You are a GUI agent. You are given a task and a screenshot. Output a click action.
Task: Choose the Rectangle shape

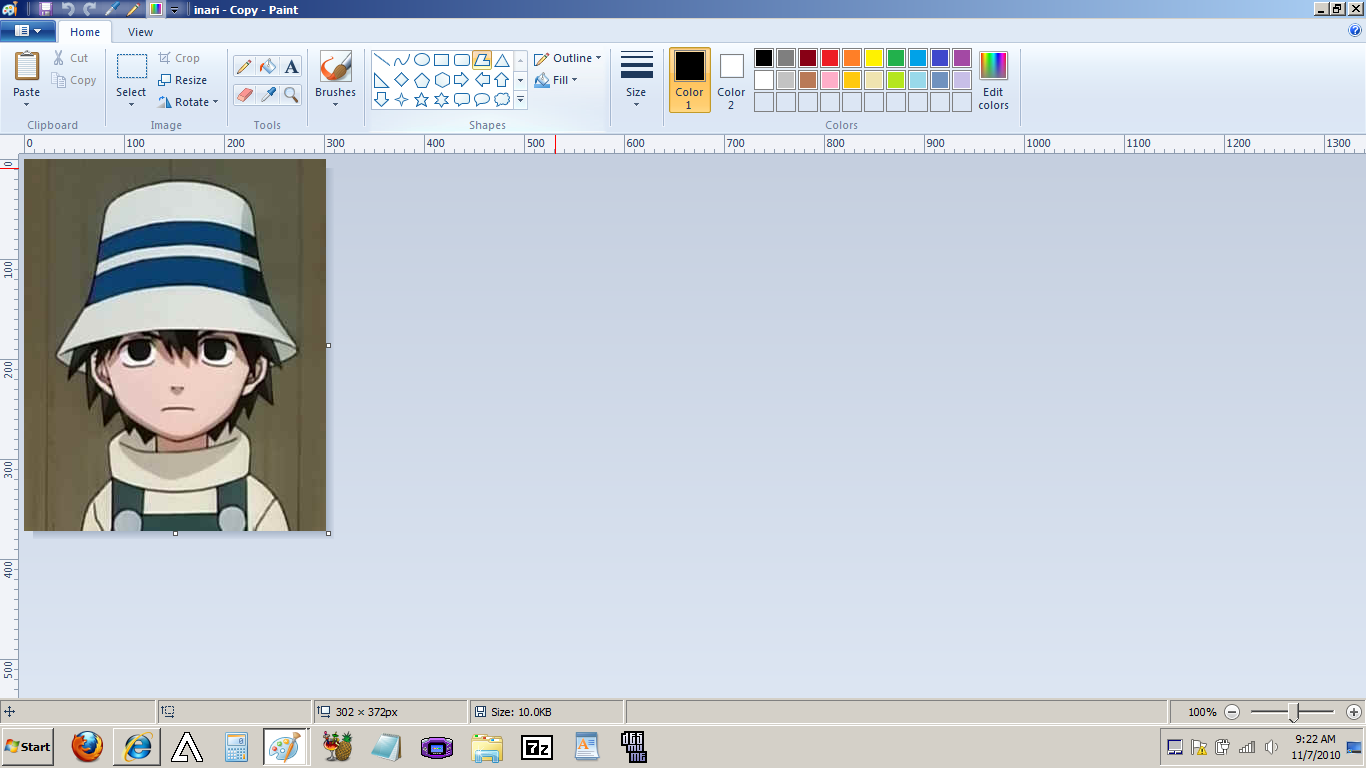click(441, 60)
